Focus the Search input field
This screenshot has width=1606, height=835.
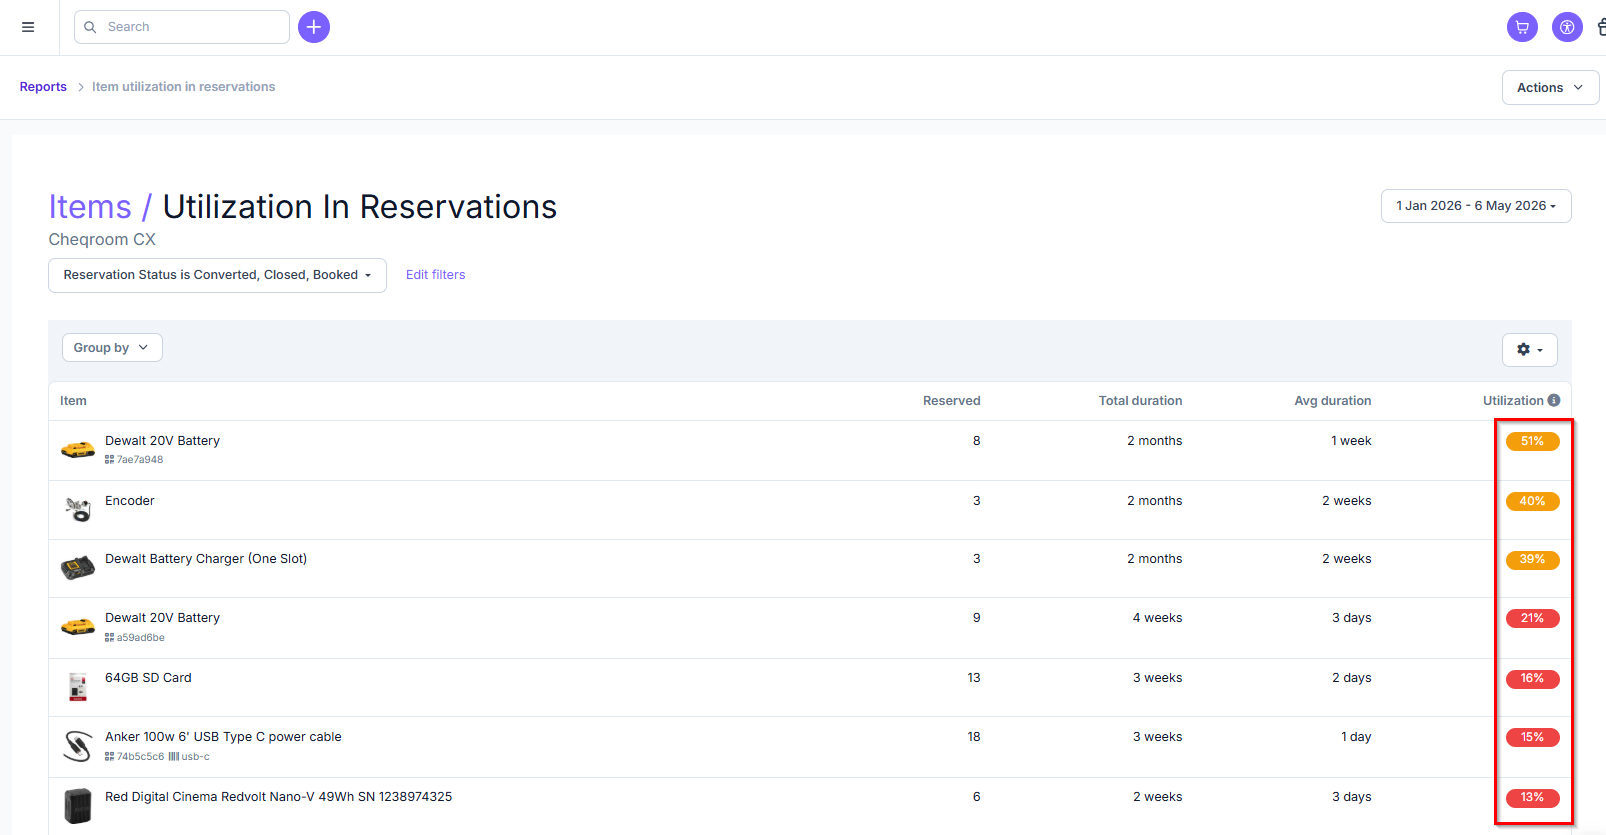click(x=182, y=27)
